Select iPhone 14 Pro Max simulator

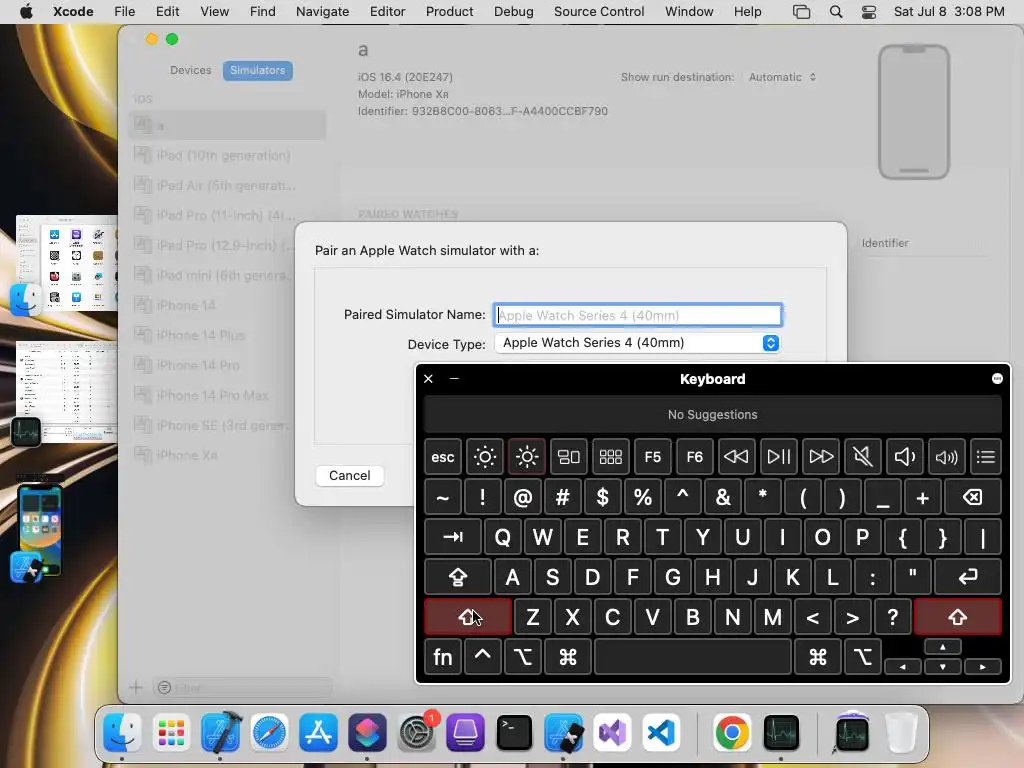227,395
